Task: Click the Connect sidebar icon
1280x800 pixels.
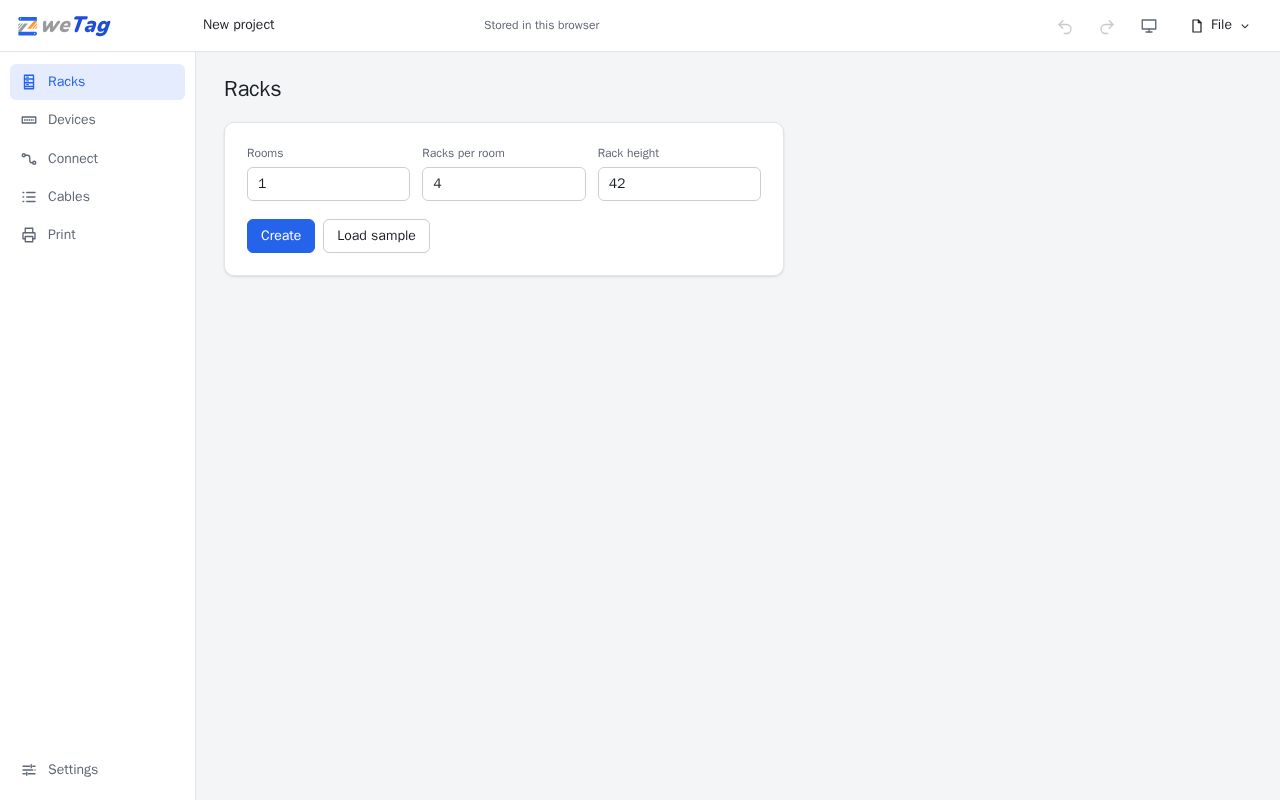Action: tap(29, 159)
